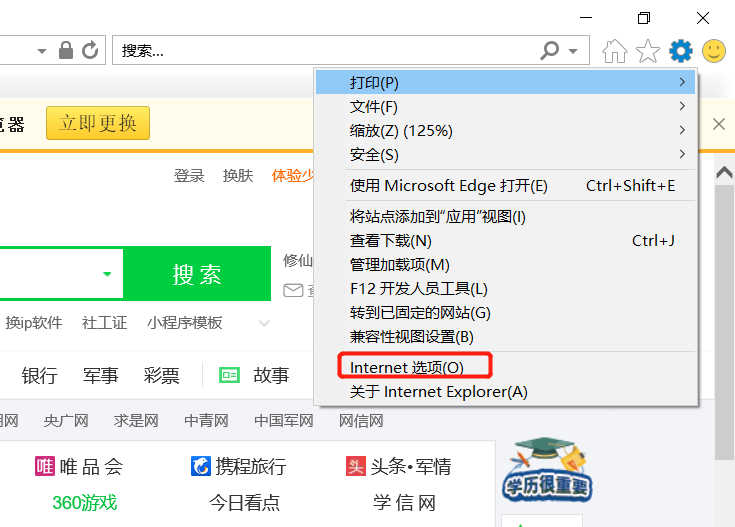Open the 缩放(Z) (125%) submenu
Viewport: 735px width, 527px height.
click(x=506, y=130)
